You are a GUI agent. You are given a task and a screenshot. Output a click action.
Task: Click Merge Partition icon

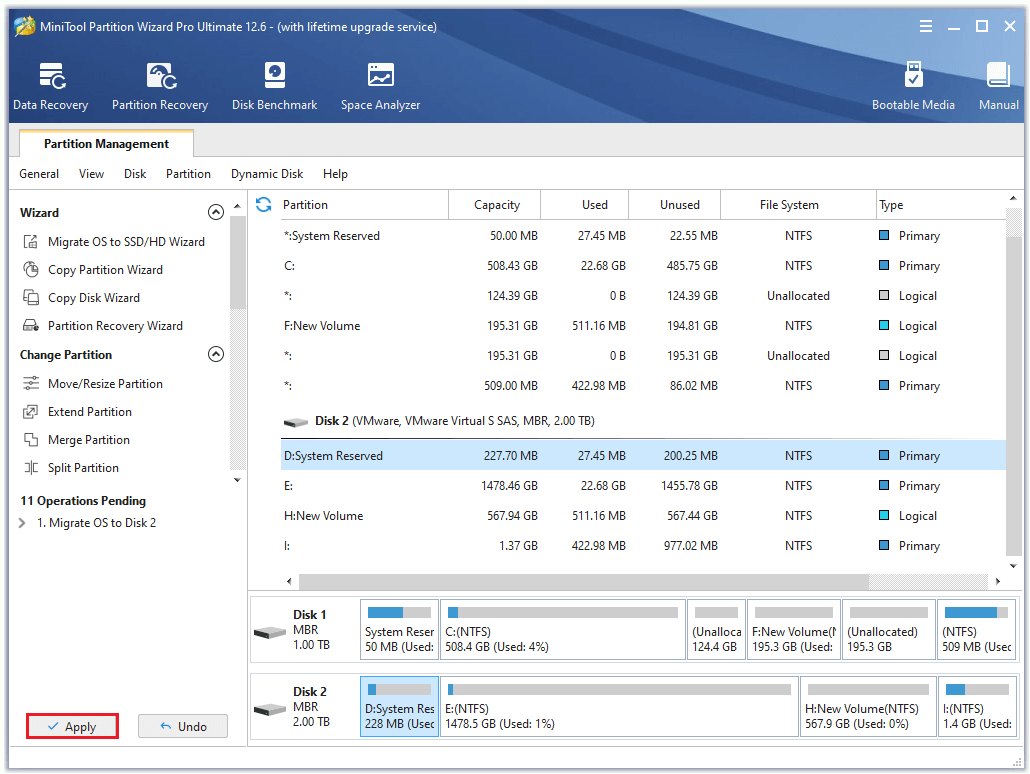point(31,440)
